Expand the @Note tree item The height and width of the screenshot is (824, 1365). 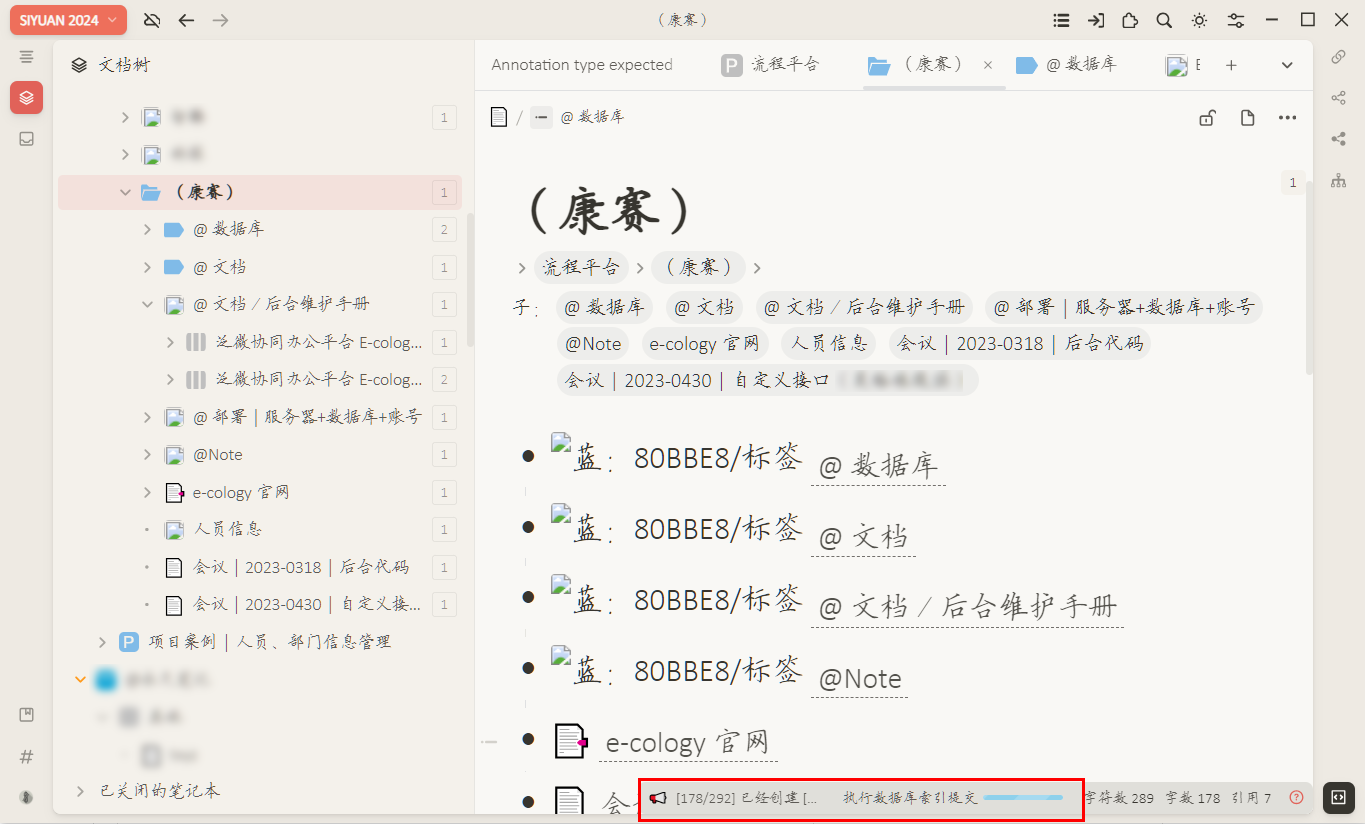click(147, 454)
